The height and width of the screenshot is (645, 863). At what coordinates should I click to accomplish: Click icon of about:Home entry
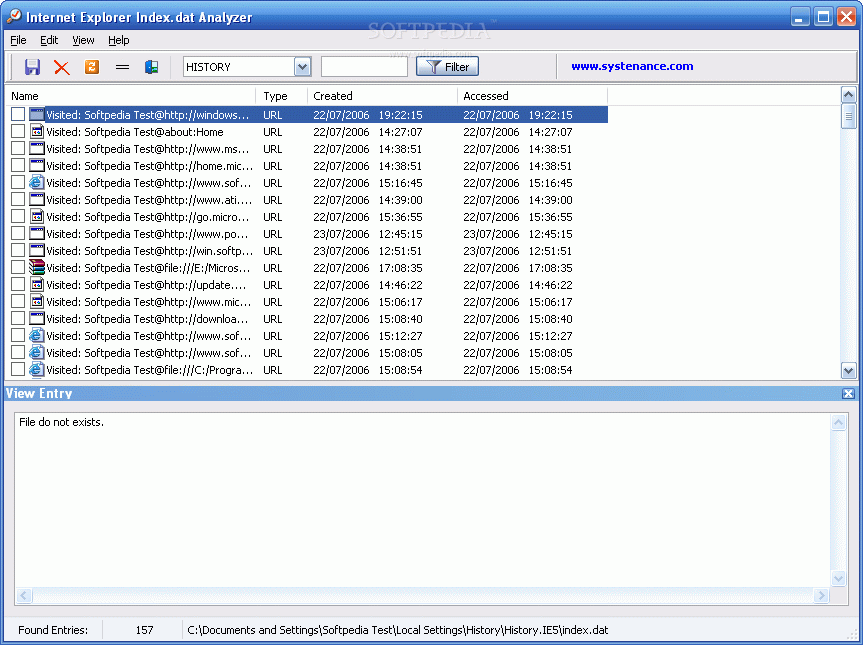pos(37,132)
